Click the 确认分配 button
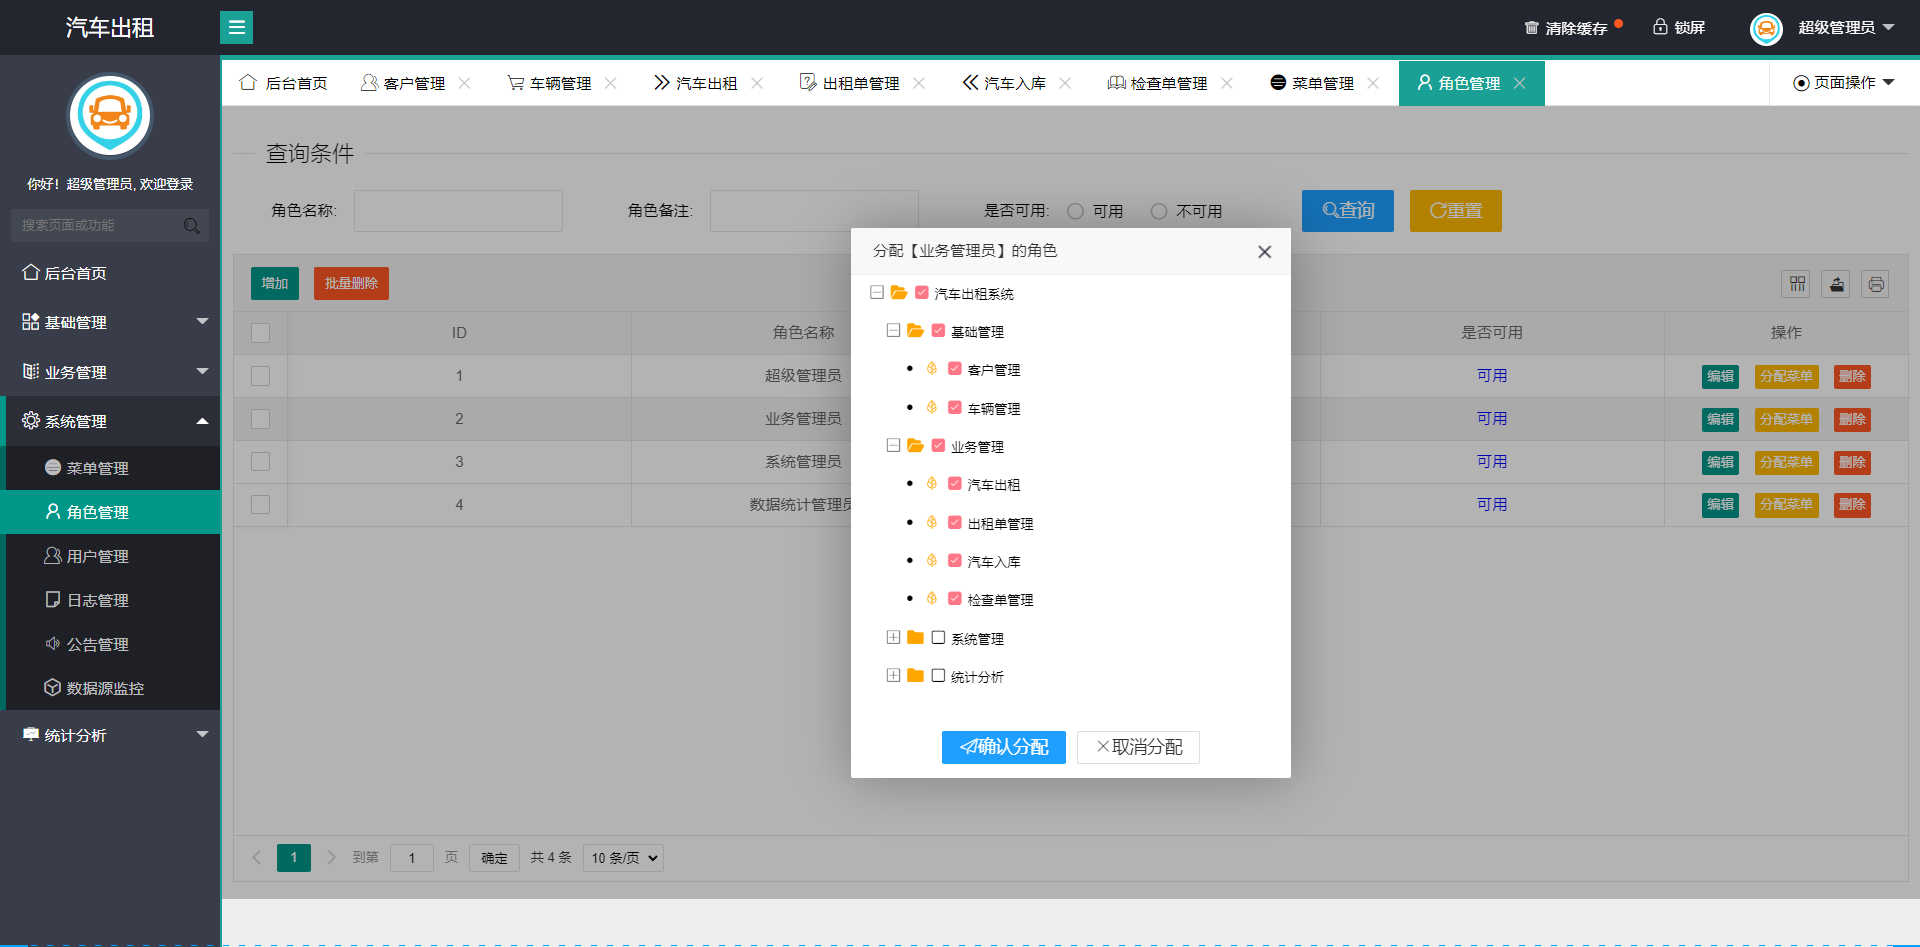 (1004, 747)
